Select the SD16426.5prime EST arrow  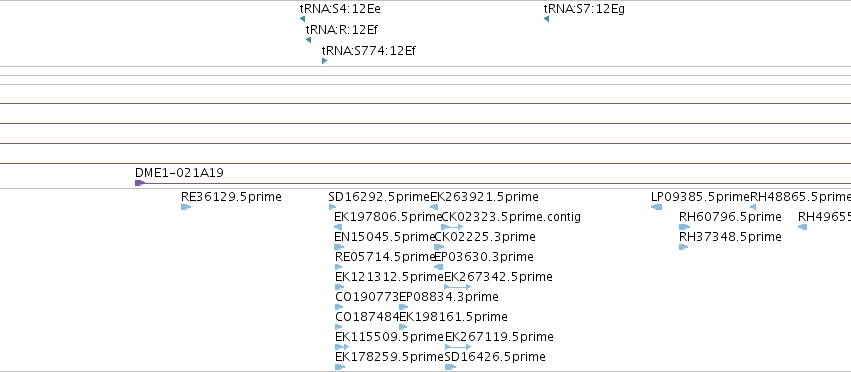pyautogui.click(x=450, y=367)
